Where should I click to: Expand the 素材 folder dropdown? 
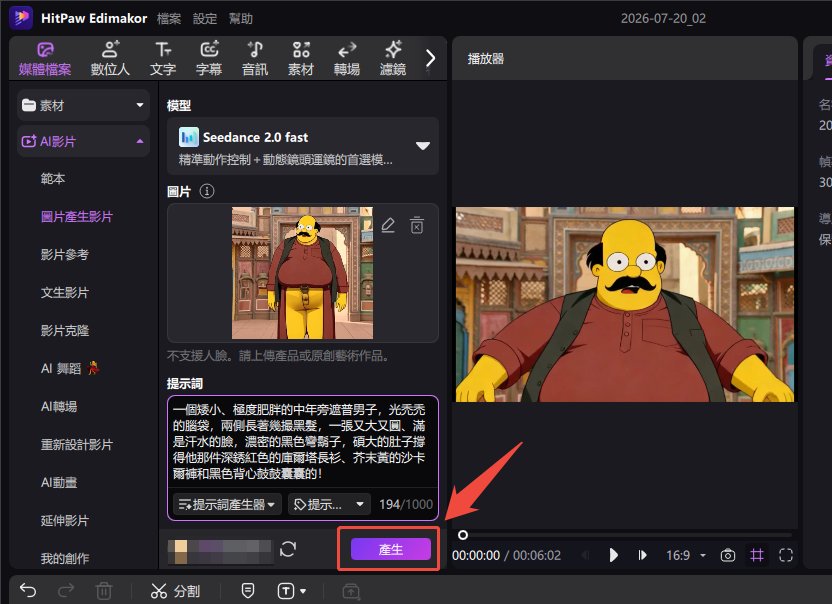pyautogui.click(x=83, y=105)
